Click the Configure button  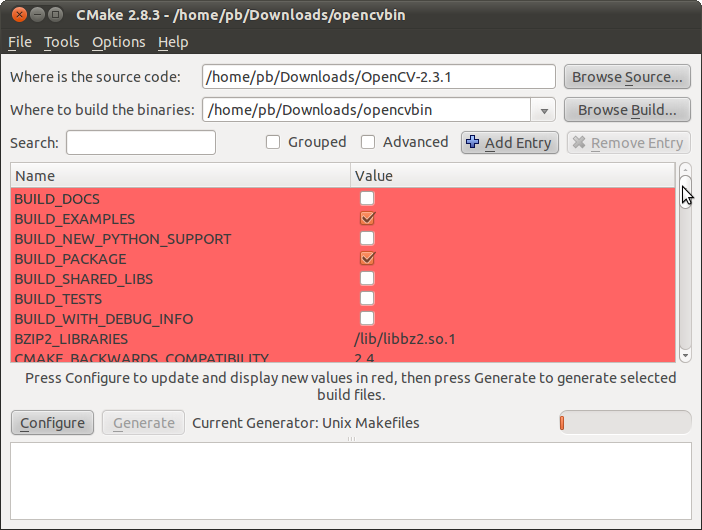click(x=52, y=423)
